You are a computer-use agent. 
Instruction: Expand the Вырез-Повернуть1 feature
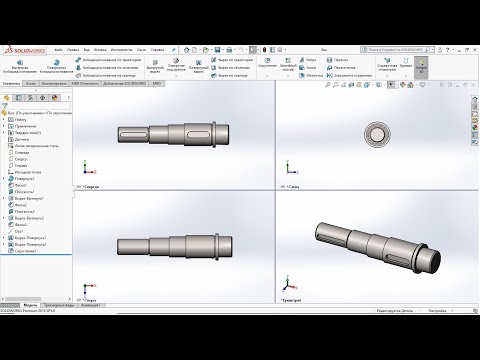pyautogui.click(x=4, y=238)
